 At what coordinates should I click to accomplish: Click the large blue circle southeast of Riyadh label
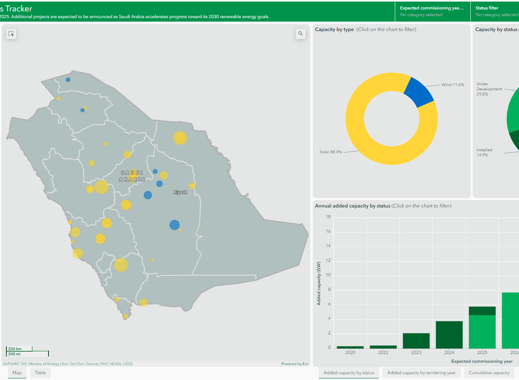coord(174,225)
